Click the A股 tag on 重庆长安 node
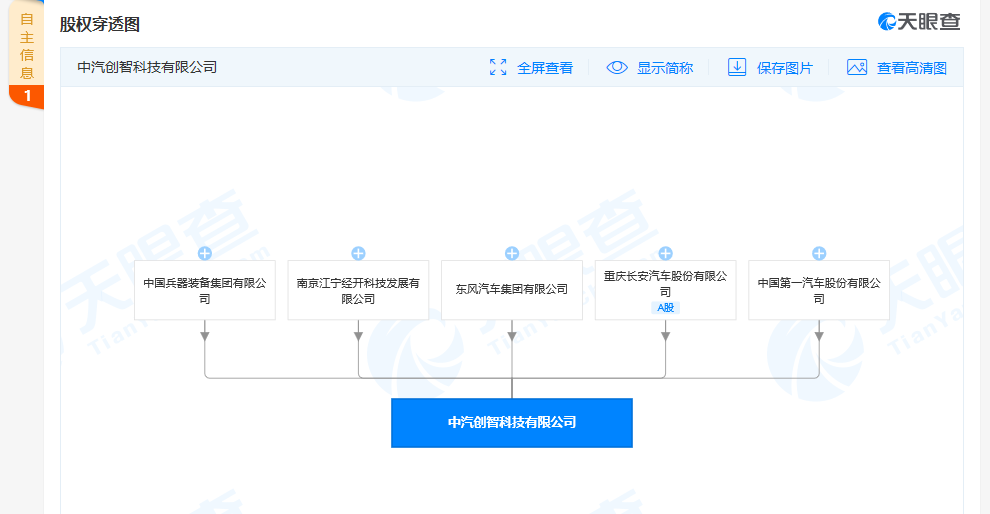 665,308
